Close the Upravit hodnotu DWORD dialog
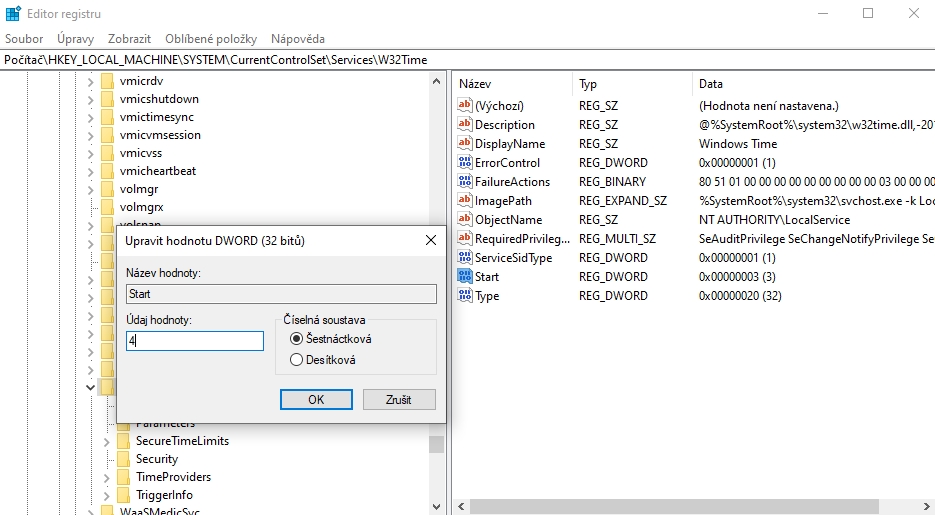The width and height of the screenshot is (935, 515). (431, 240)
